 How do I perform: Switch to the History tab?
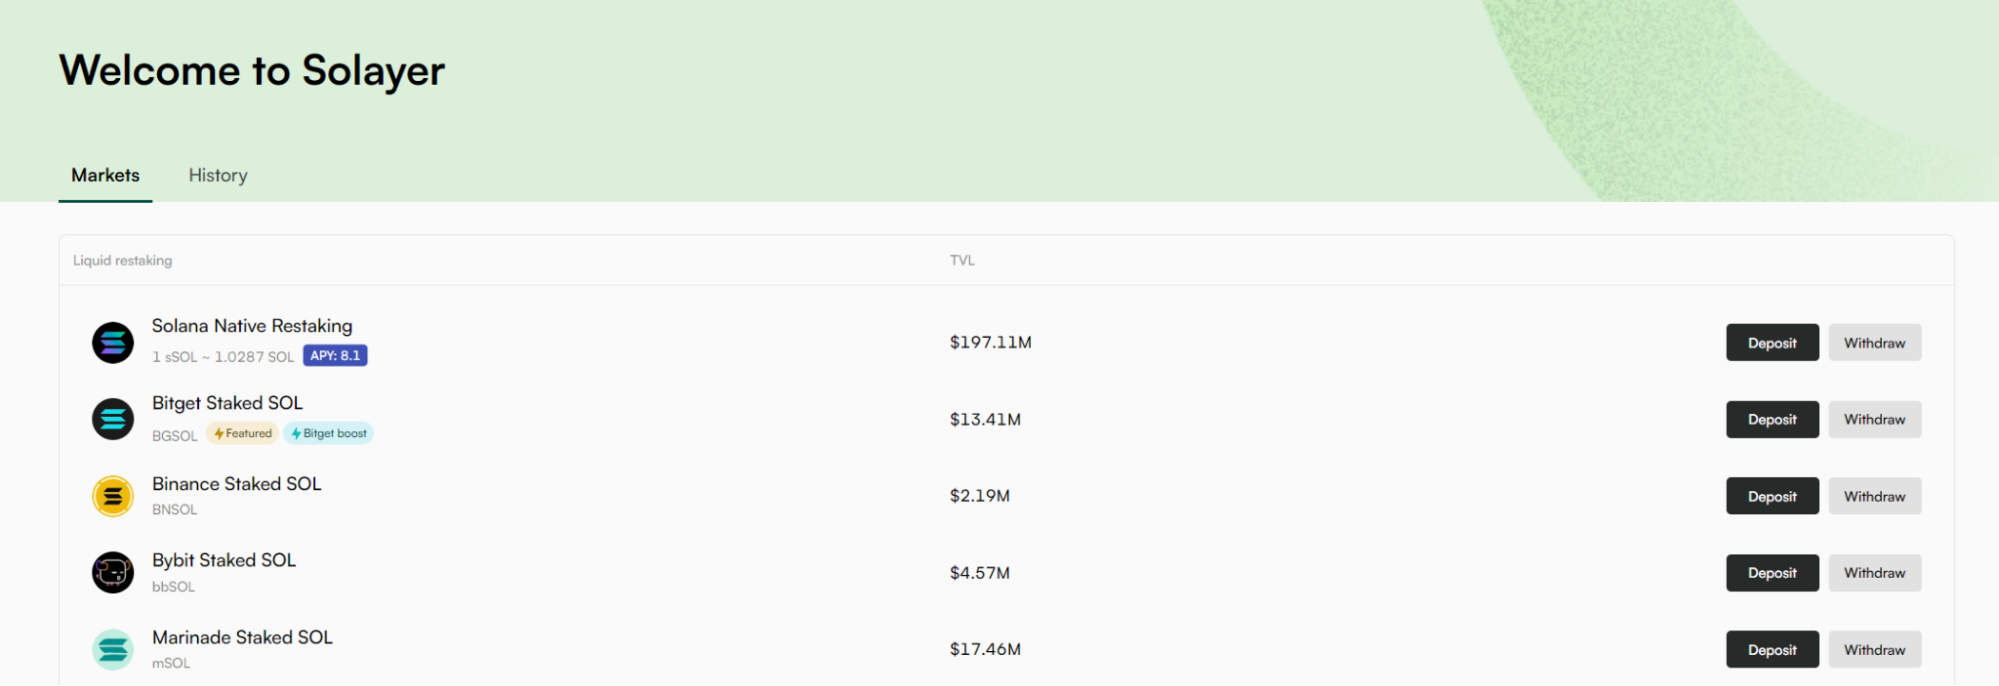click(218, 175)
